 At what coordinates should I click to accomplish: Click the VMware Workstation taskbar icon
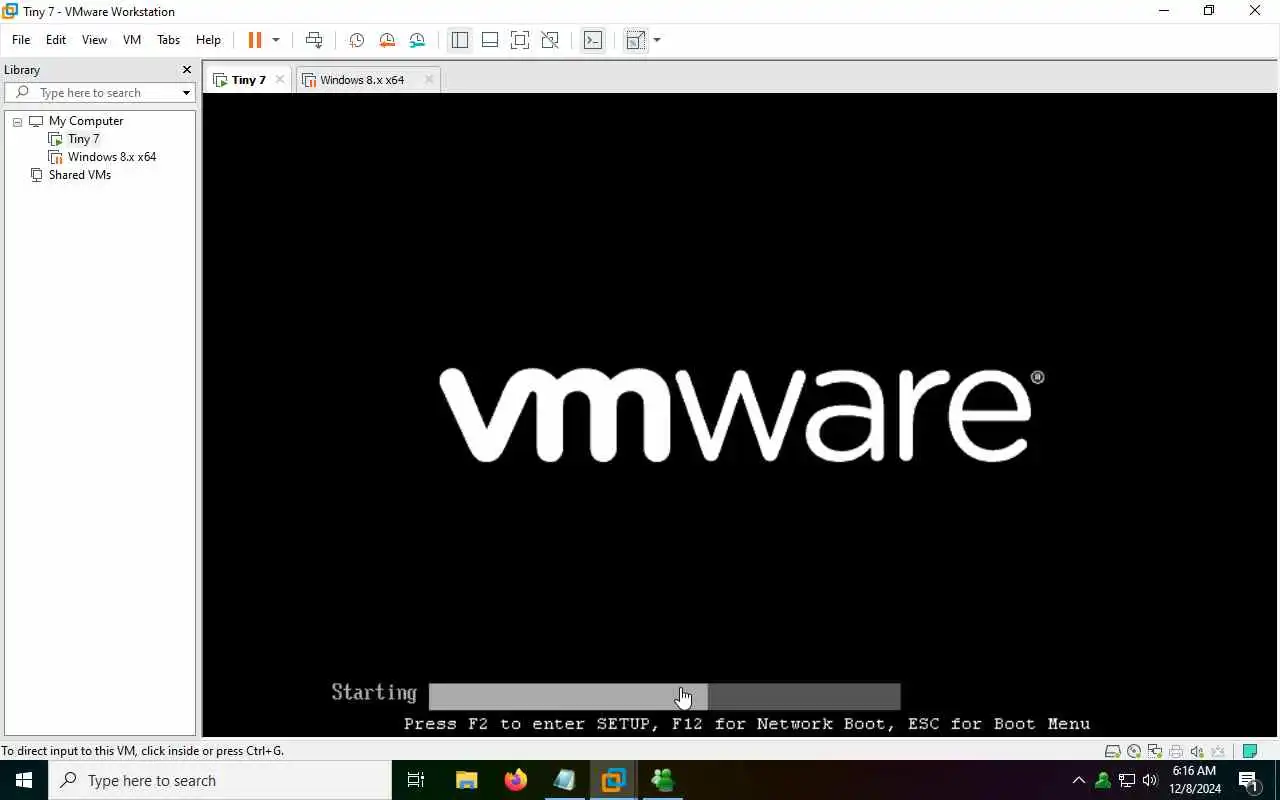[x=613, y=780]
